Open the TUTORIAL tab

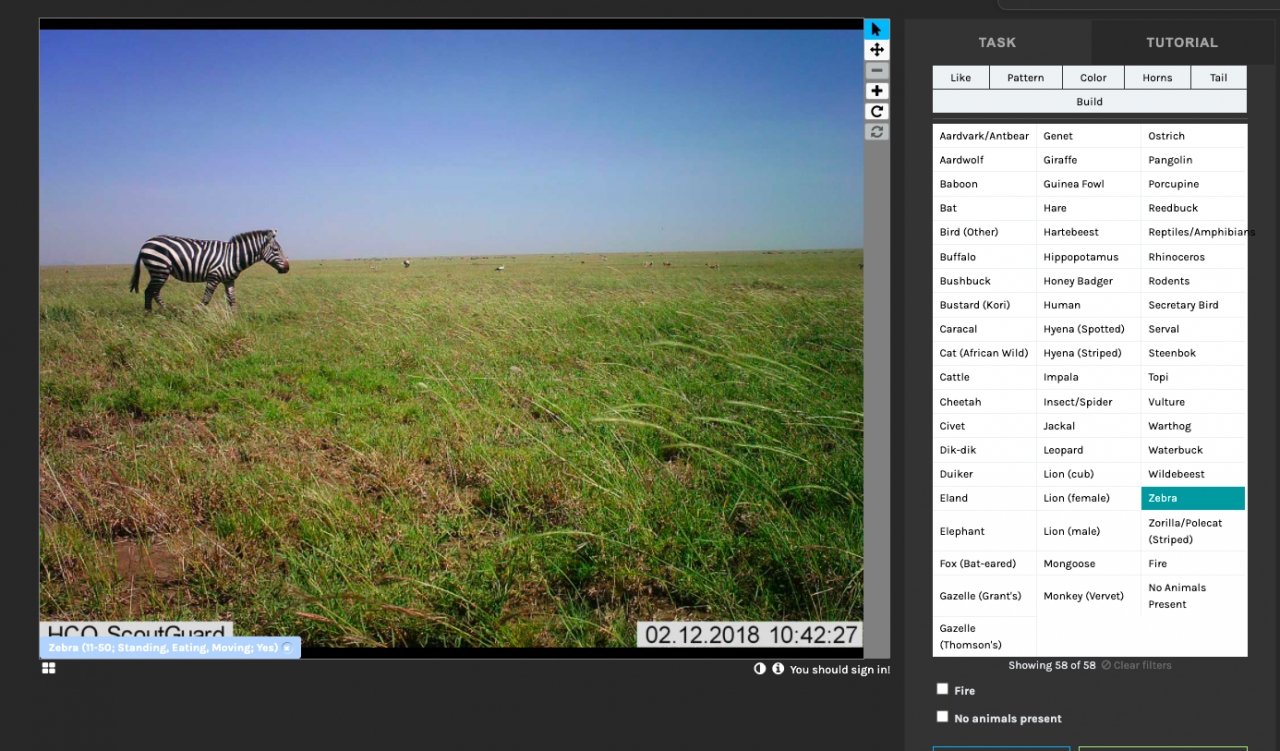click(1182, 42)
